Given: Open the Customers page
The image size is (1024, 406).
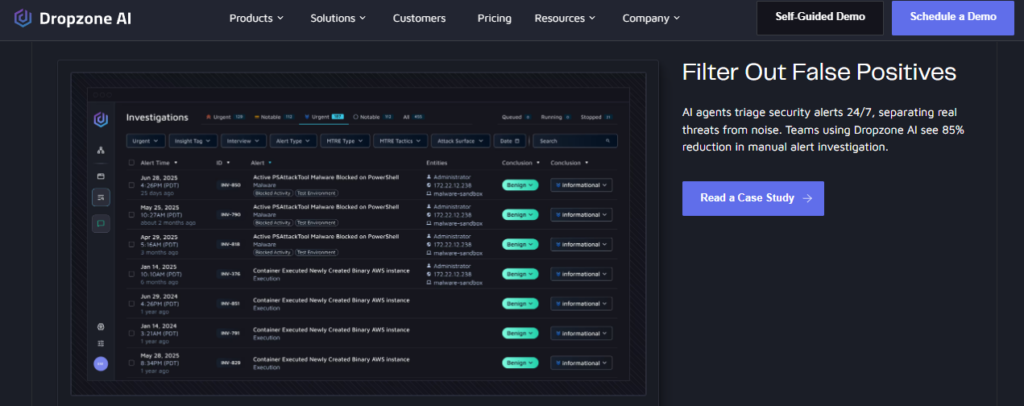Looking at the screenshot, I should (419, 18).
